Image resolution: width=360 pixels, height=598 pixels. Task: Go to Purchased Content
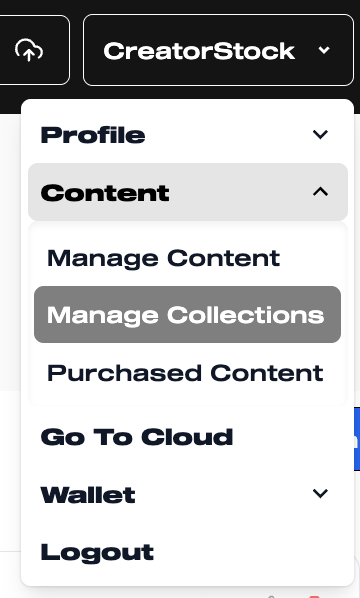coord(185,373)
